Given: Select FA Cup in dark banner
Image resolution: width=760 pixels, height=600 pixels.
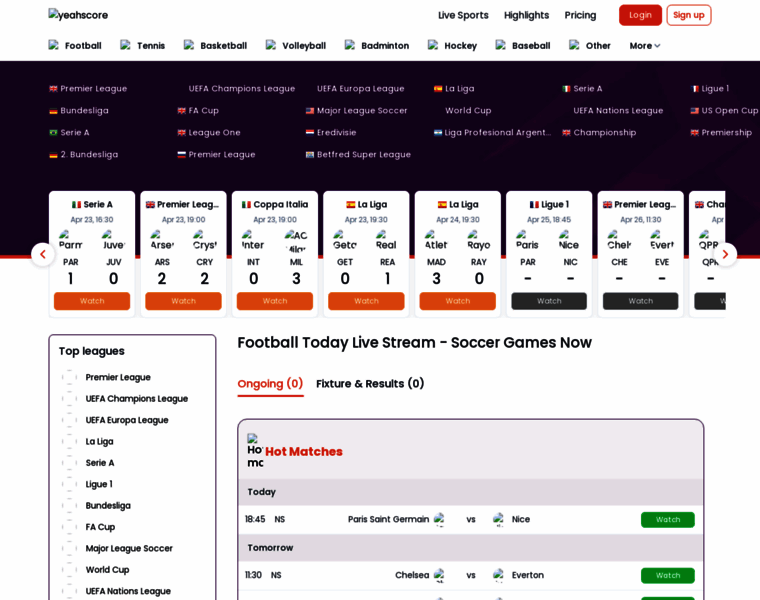Looking at the screenshot, I should [x=198, y=111].
